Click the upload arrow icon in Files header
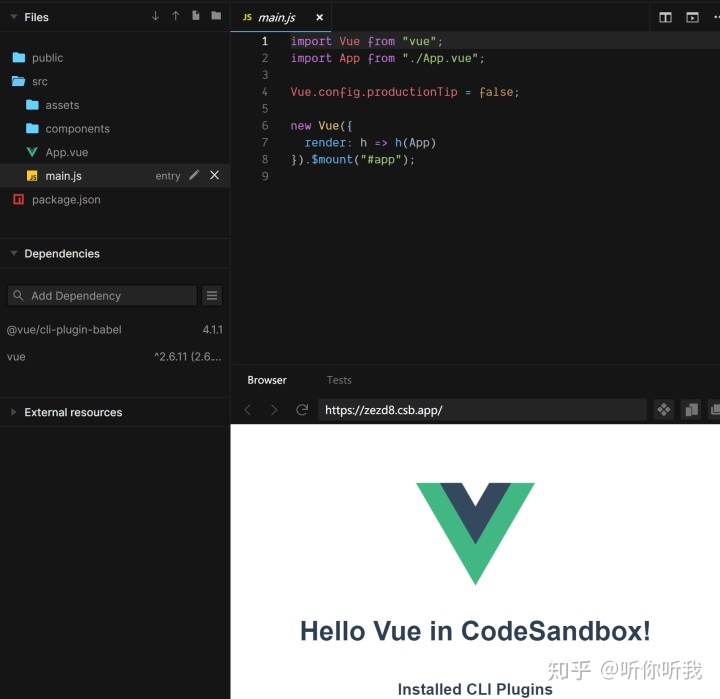Image resolution: width=720 pixels, height=699 pixels. [x=175, y=16]
